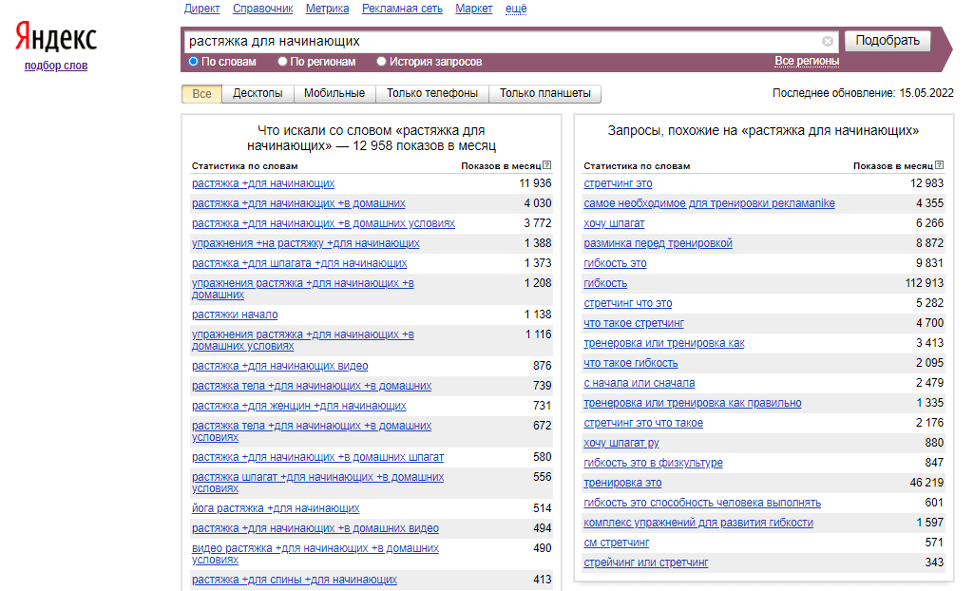The width and height of the screenshot is (974, 591).
Task: Open the query 'что такое гибкость'
Action: (x=631, y=363)
